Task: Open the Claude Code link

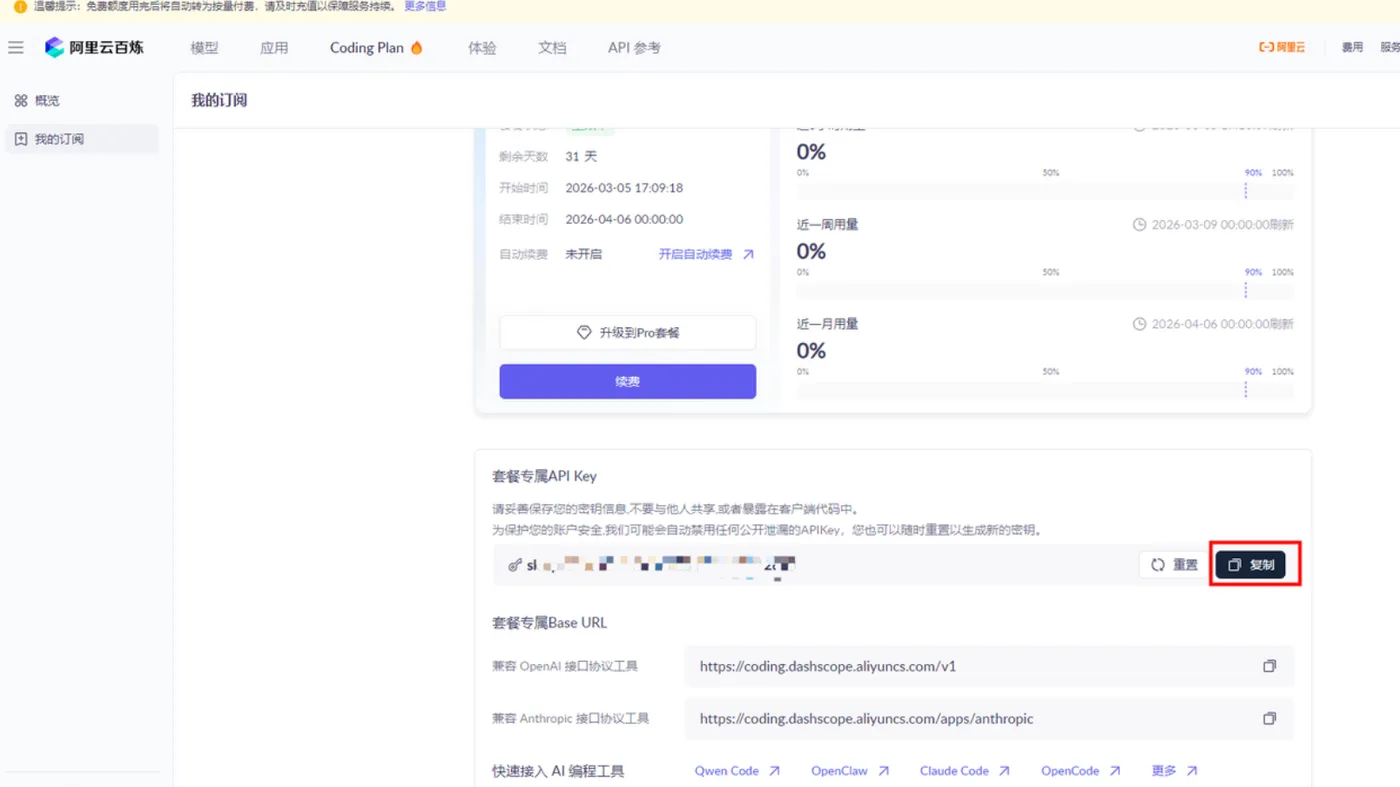Action: (965, 771)
